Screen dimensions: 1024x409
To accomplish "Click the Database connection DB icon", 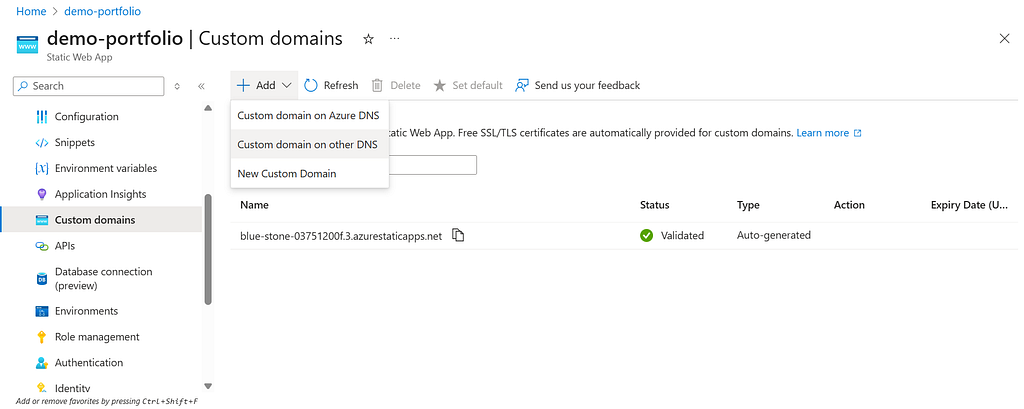I will tap(42, 279).
